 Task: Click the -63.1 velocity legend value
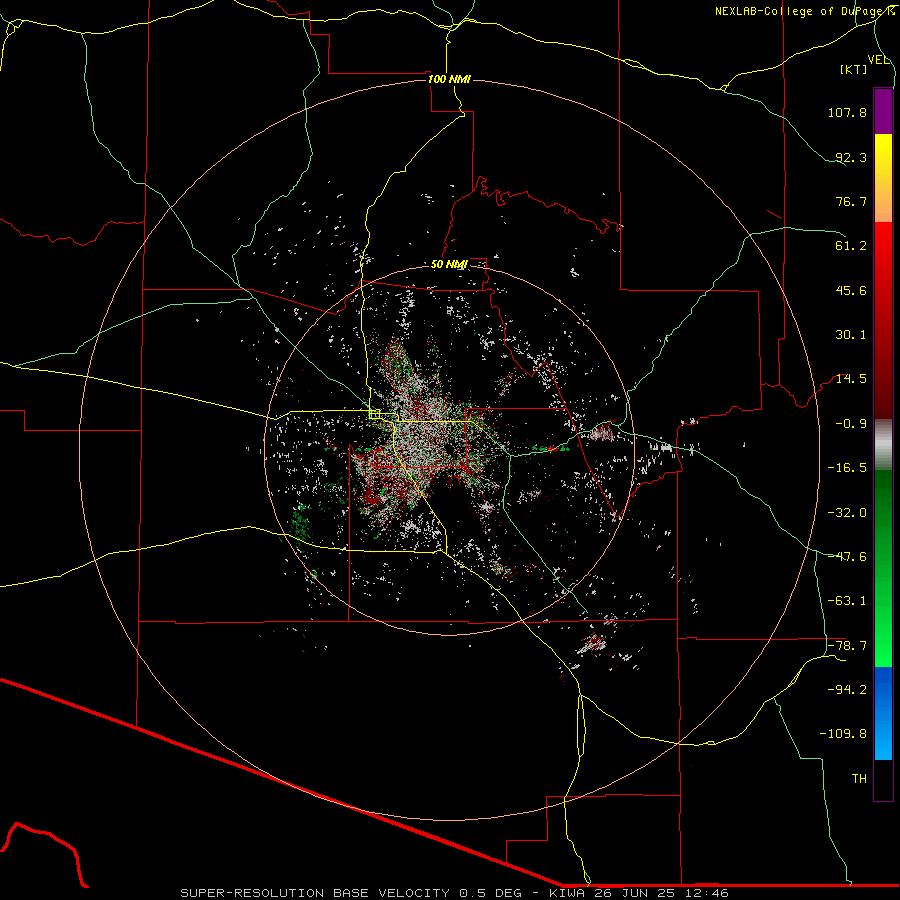click(847, 601)
